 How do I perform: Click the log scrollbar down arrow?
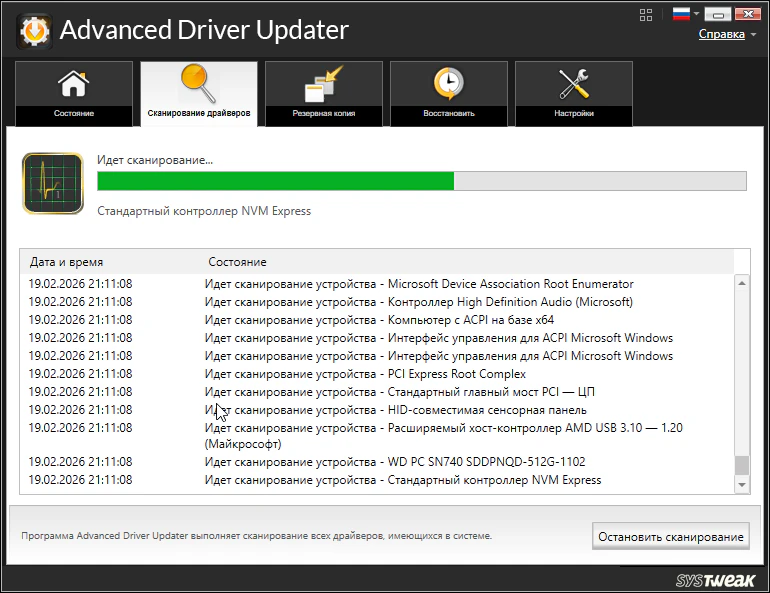point(741,484)
